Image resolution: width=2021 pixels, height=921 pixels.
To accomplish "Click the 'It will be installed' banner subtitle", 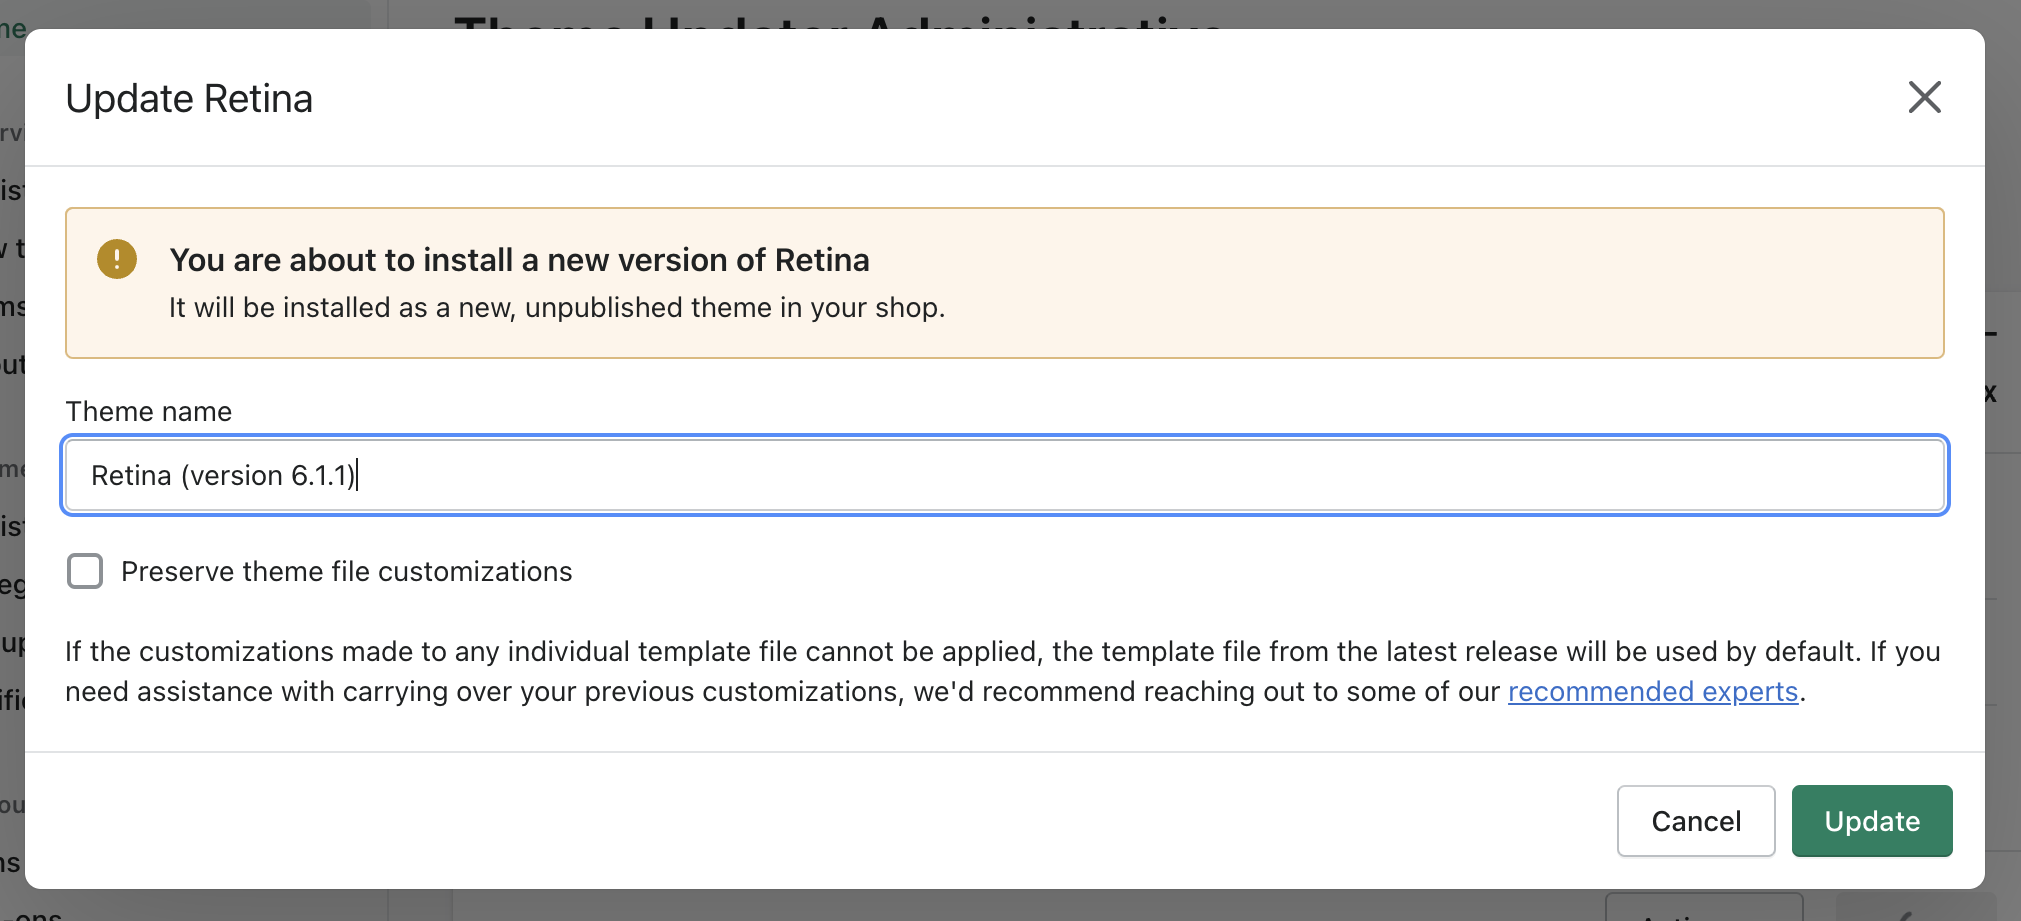I will pos(556,307).
